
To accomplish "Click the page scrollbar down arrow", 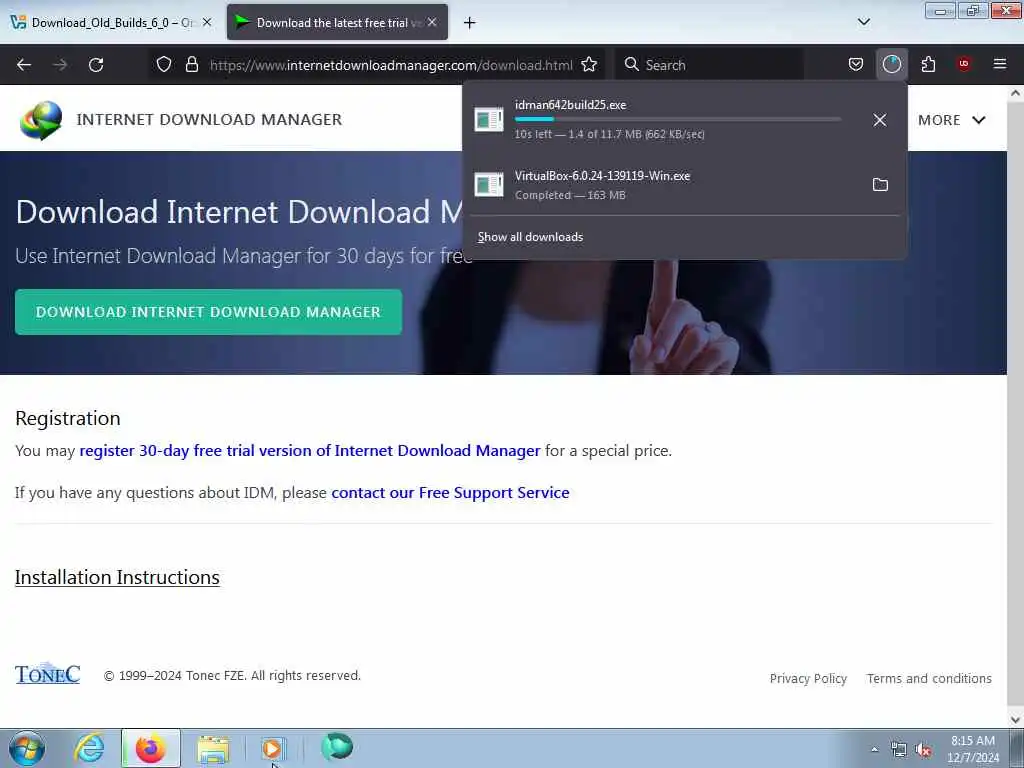I will 1015,720.
